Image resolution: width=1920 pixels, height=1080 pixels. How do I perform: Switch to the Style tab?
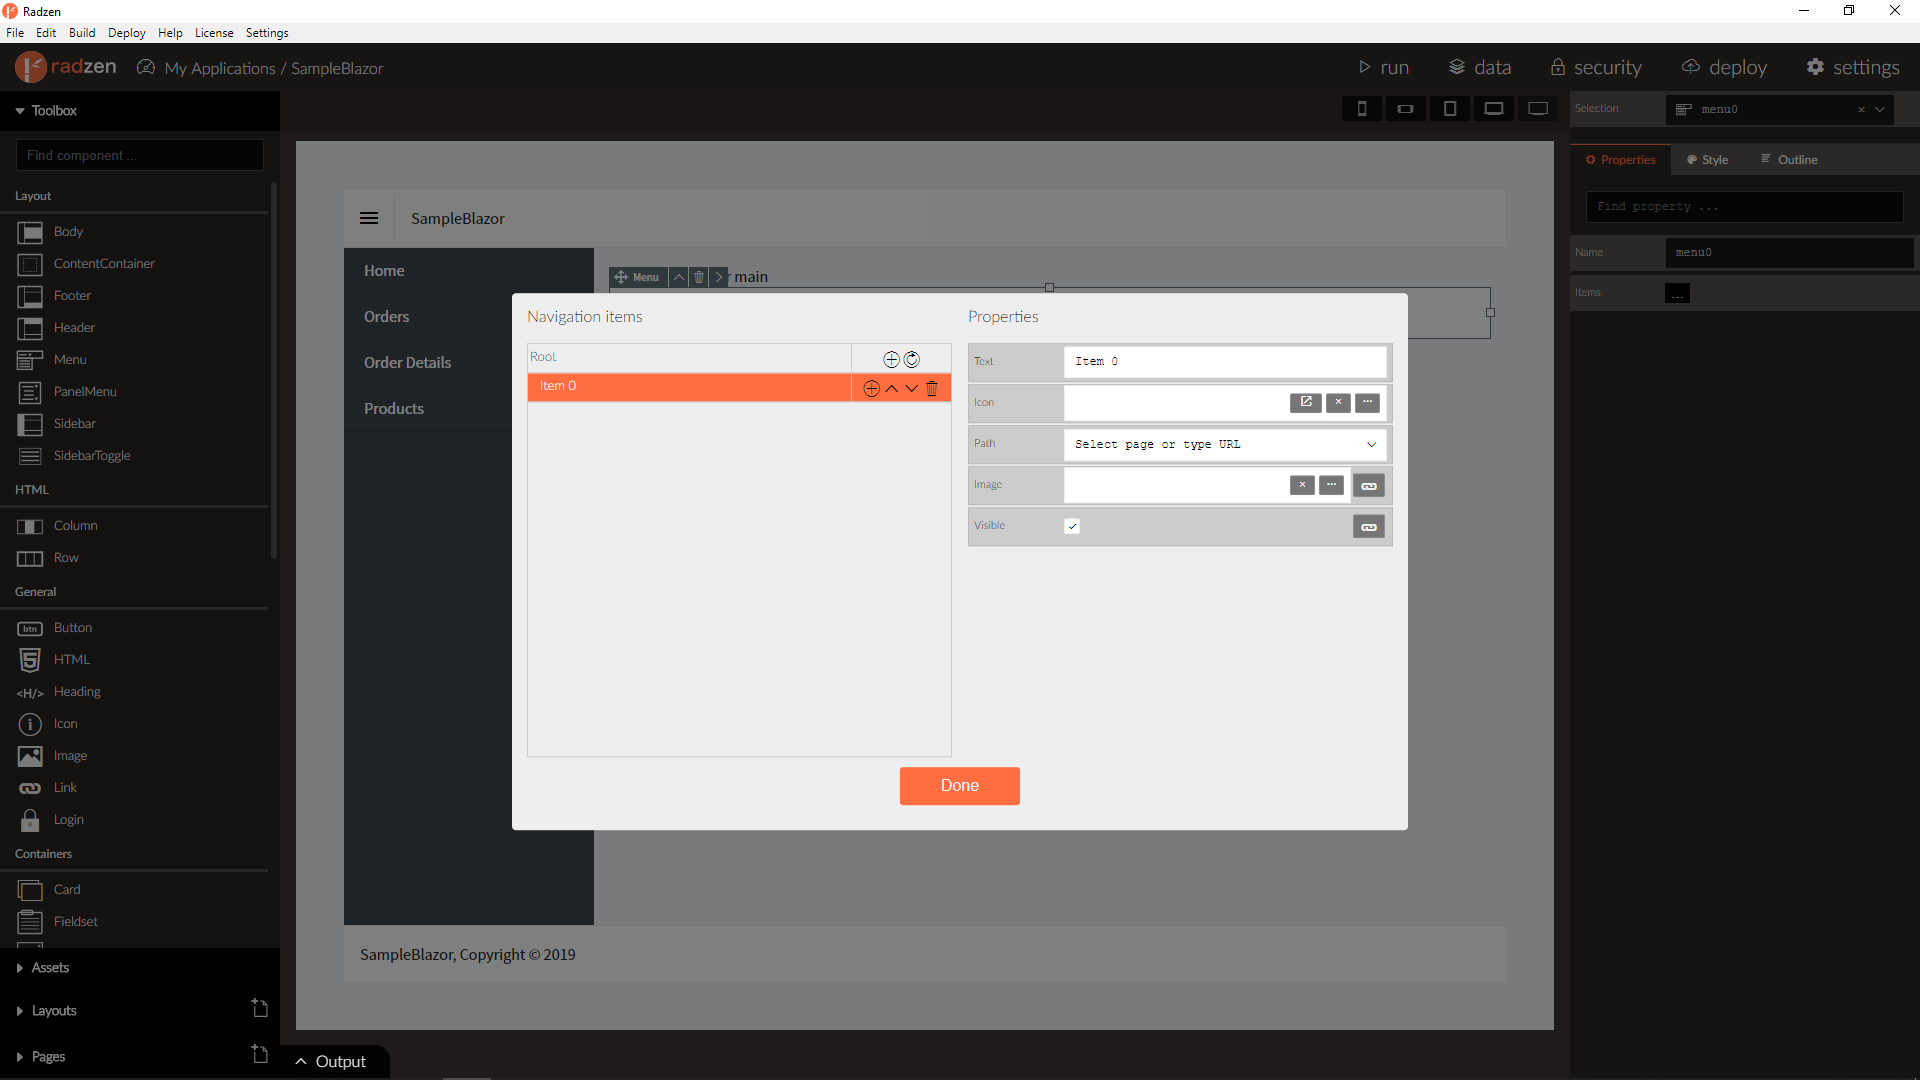point(1708,160)
